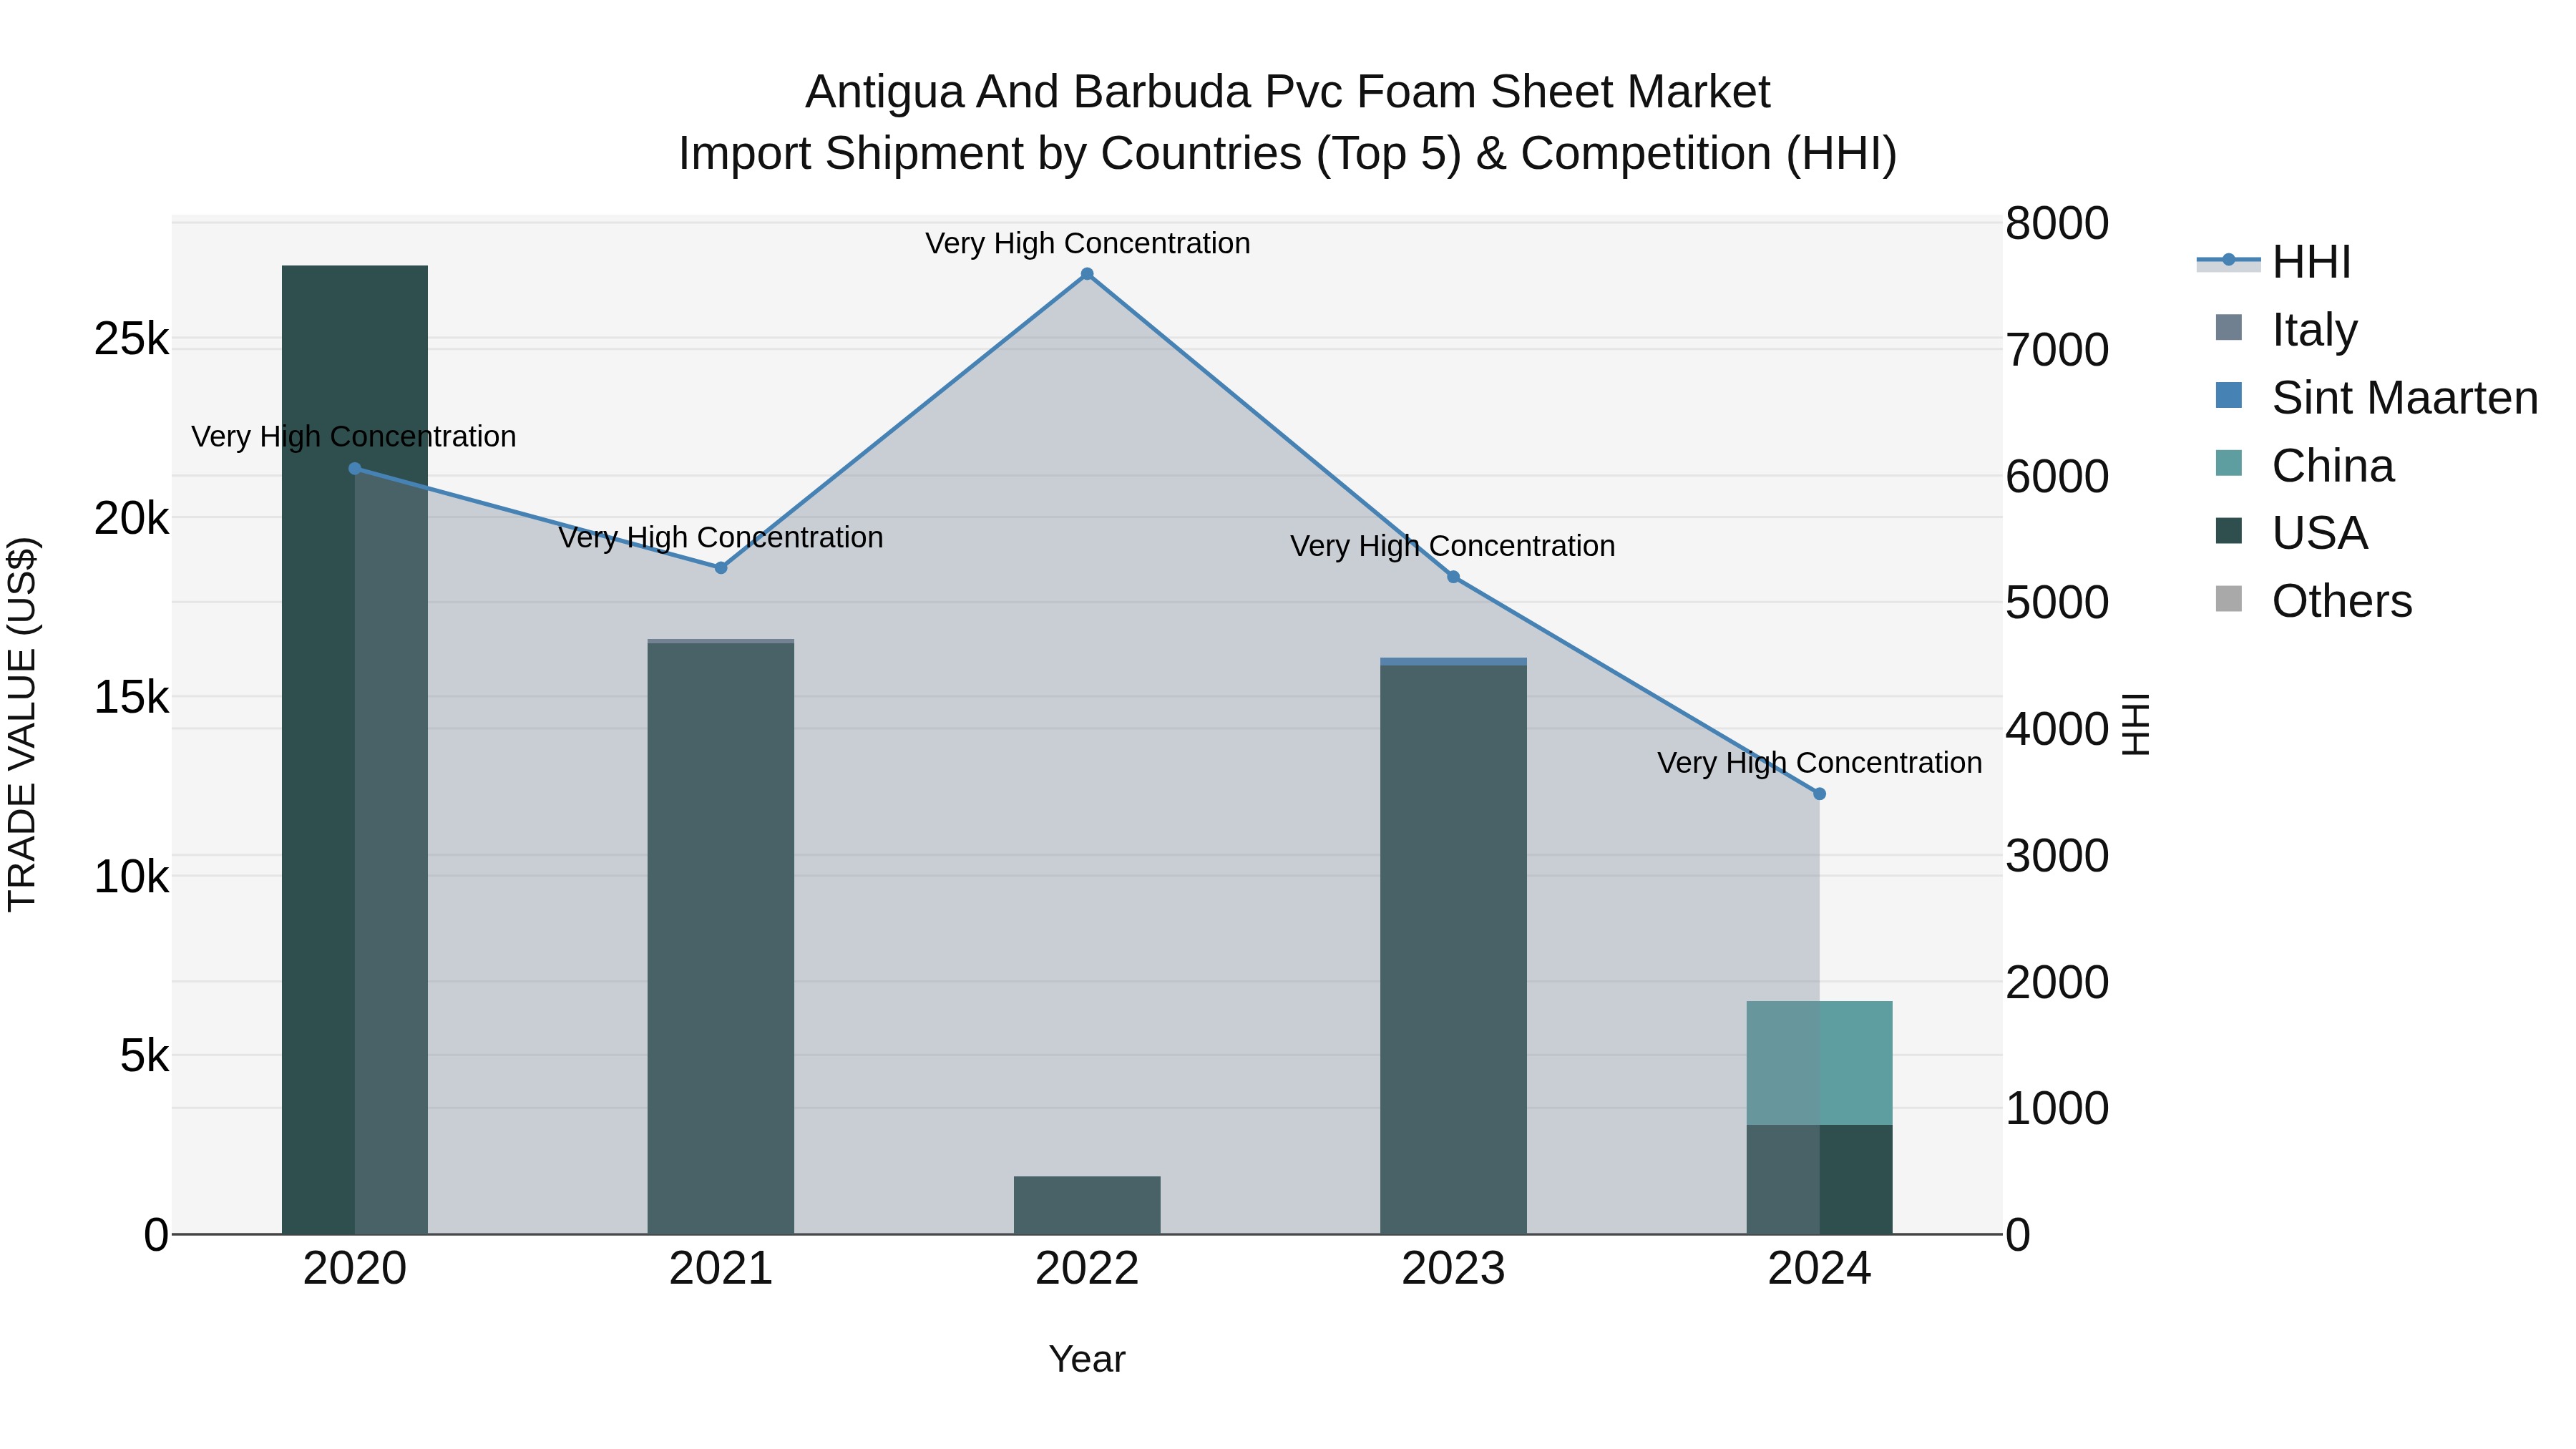Click the 15k left axis tick

coord(132,698)
